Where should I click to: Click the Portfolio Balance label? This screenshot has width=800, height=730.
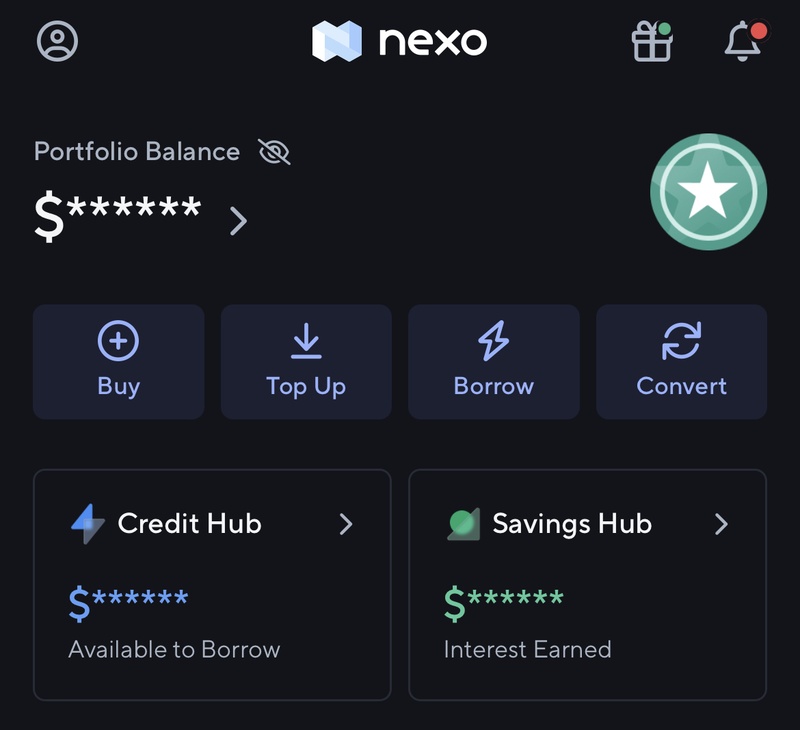137,152
